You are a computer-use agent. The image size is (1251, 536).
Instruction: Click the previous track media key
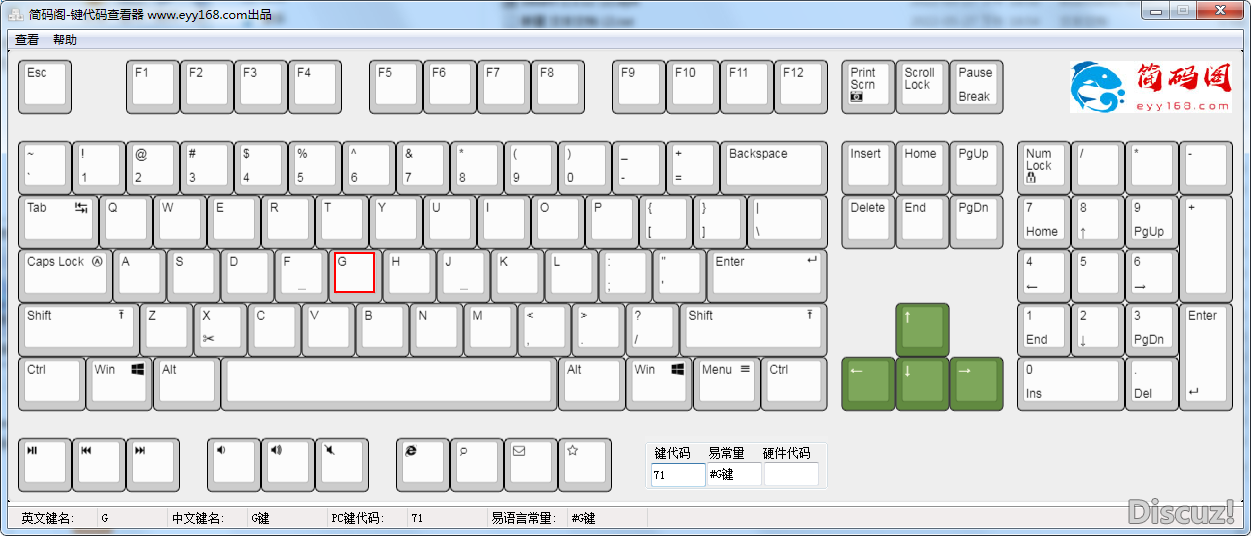click(98, 464)
